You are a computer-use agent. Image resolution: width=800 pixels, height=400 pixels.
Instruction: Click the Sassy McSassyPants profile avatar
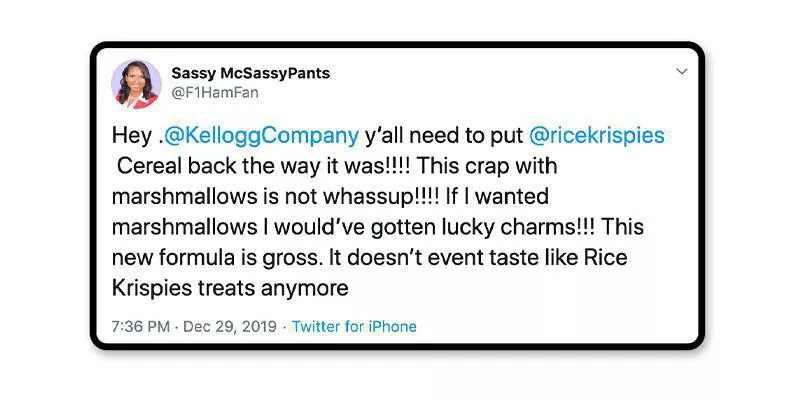[x=136, y=83]
